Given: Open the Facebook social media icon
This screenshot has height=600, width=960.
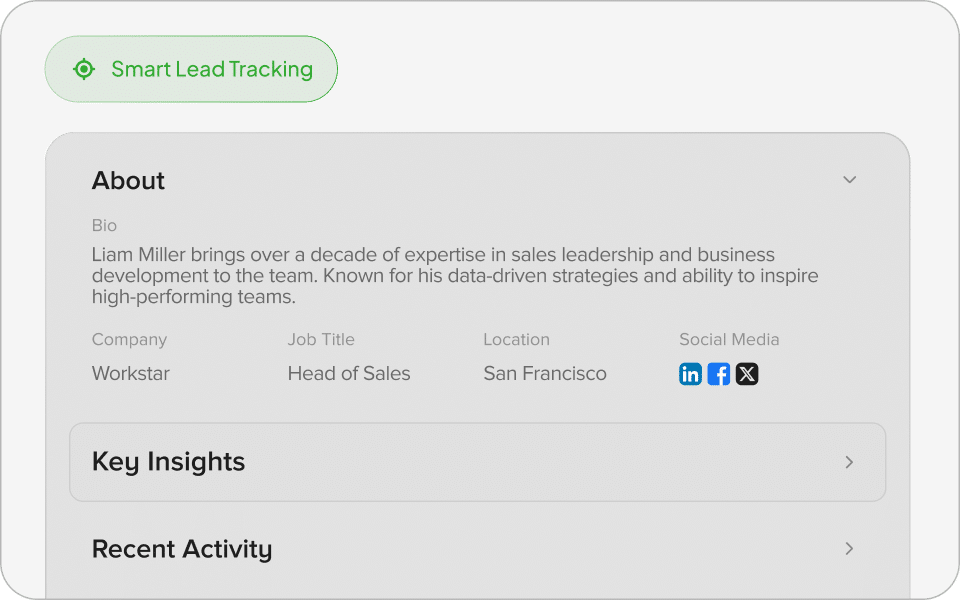Looking at the screenshot, I should click(x=718, y=374).
